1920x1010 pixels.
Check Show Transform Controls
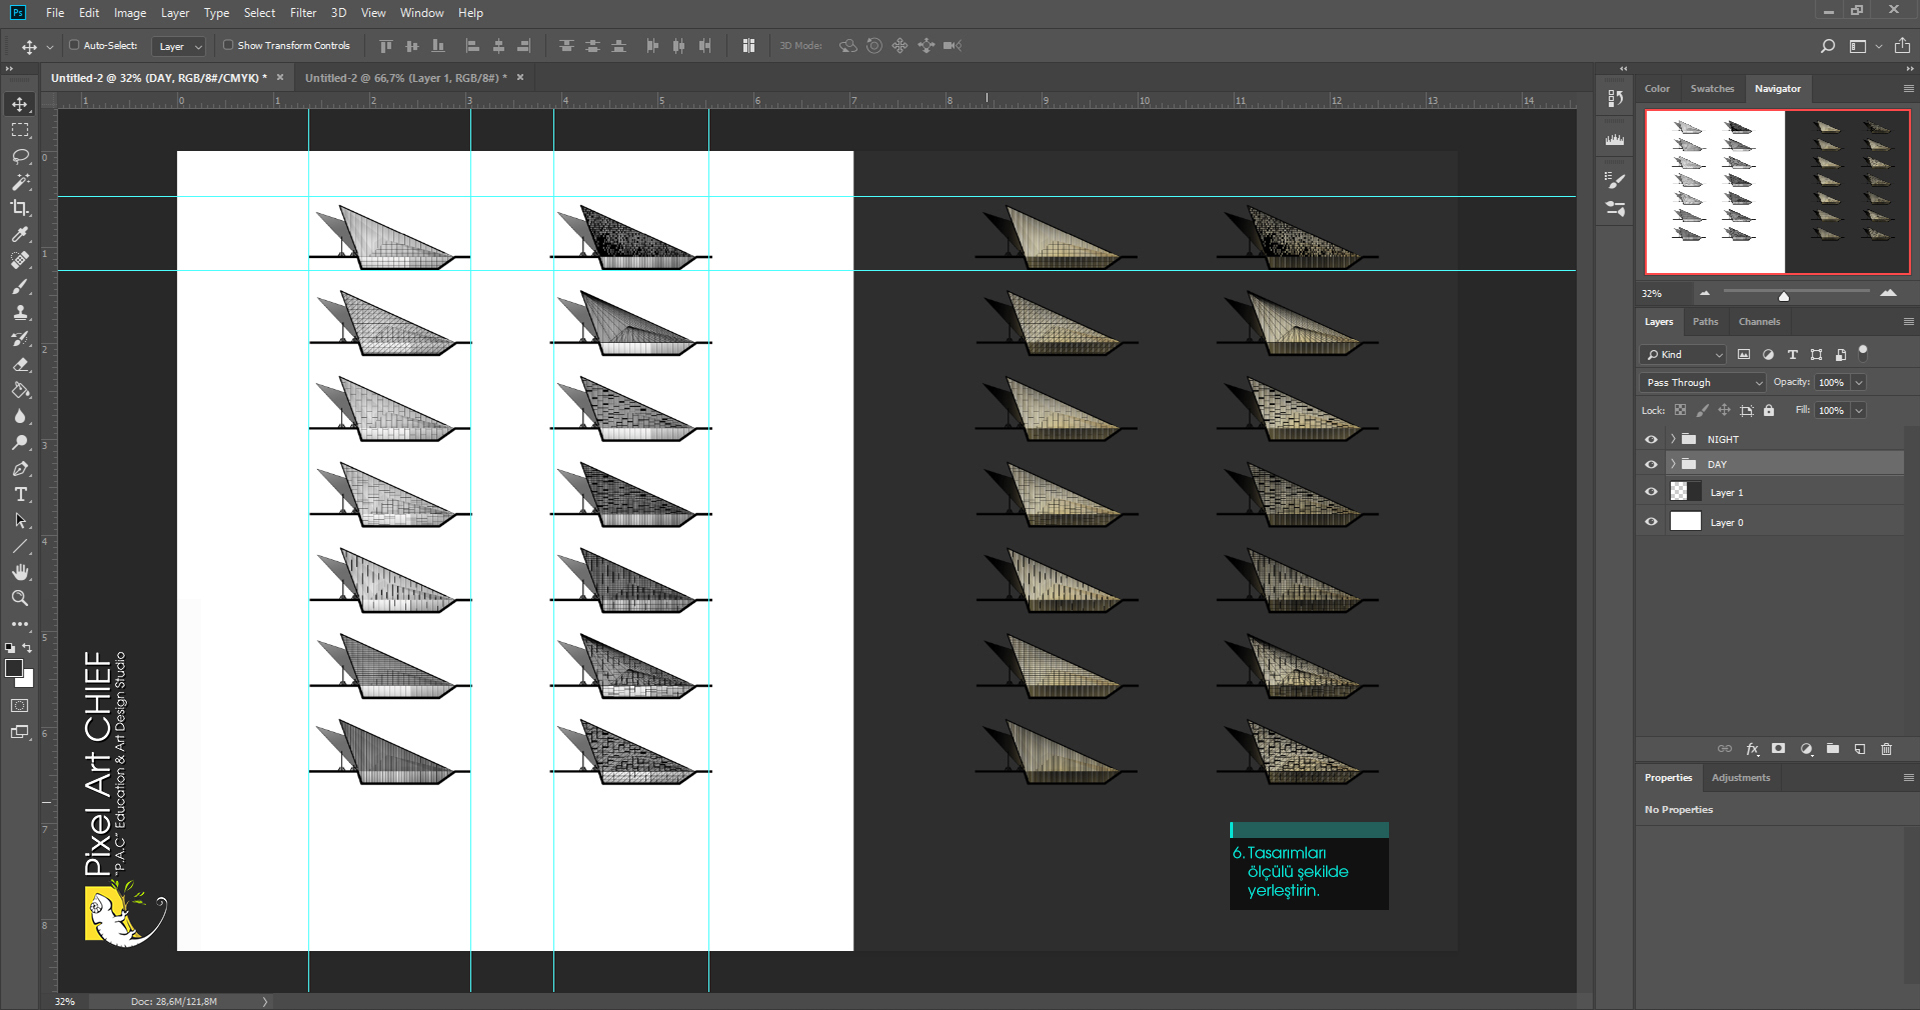(228, 45)
